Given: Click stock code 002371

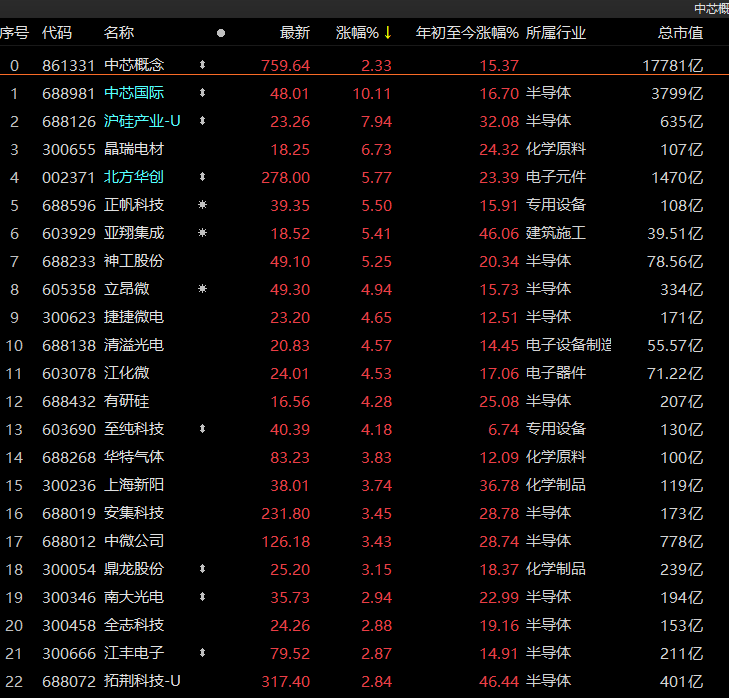Looking at the screenshot, I should click(x=68, y=177).
